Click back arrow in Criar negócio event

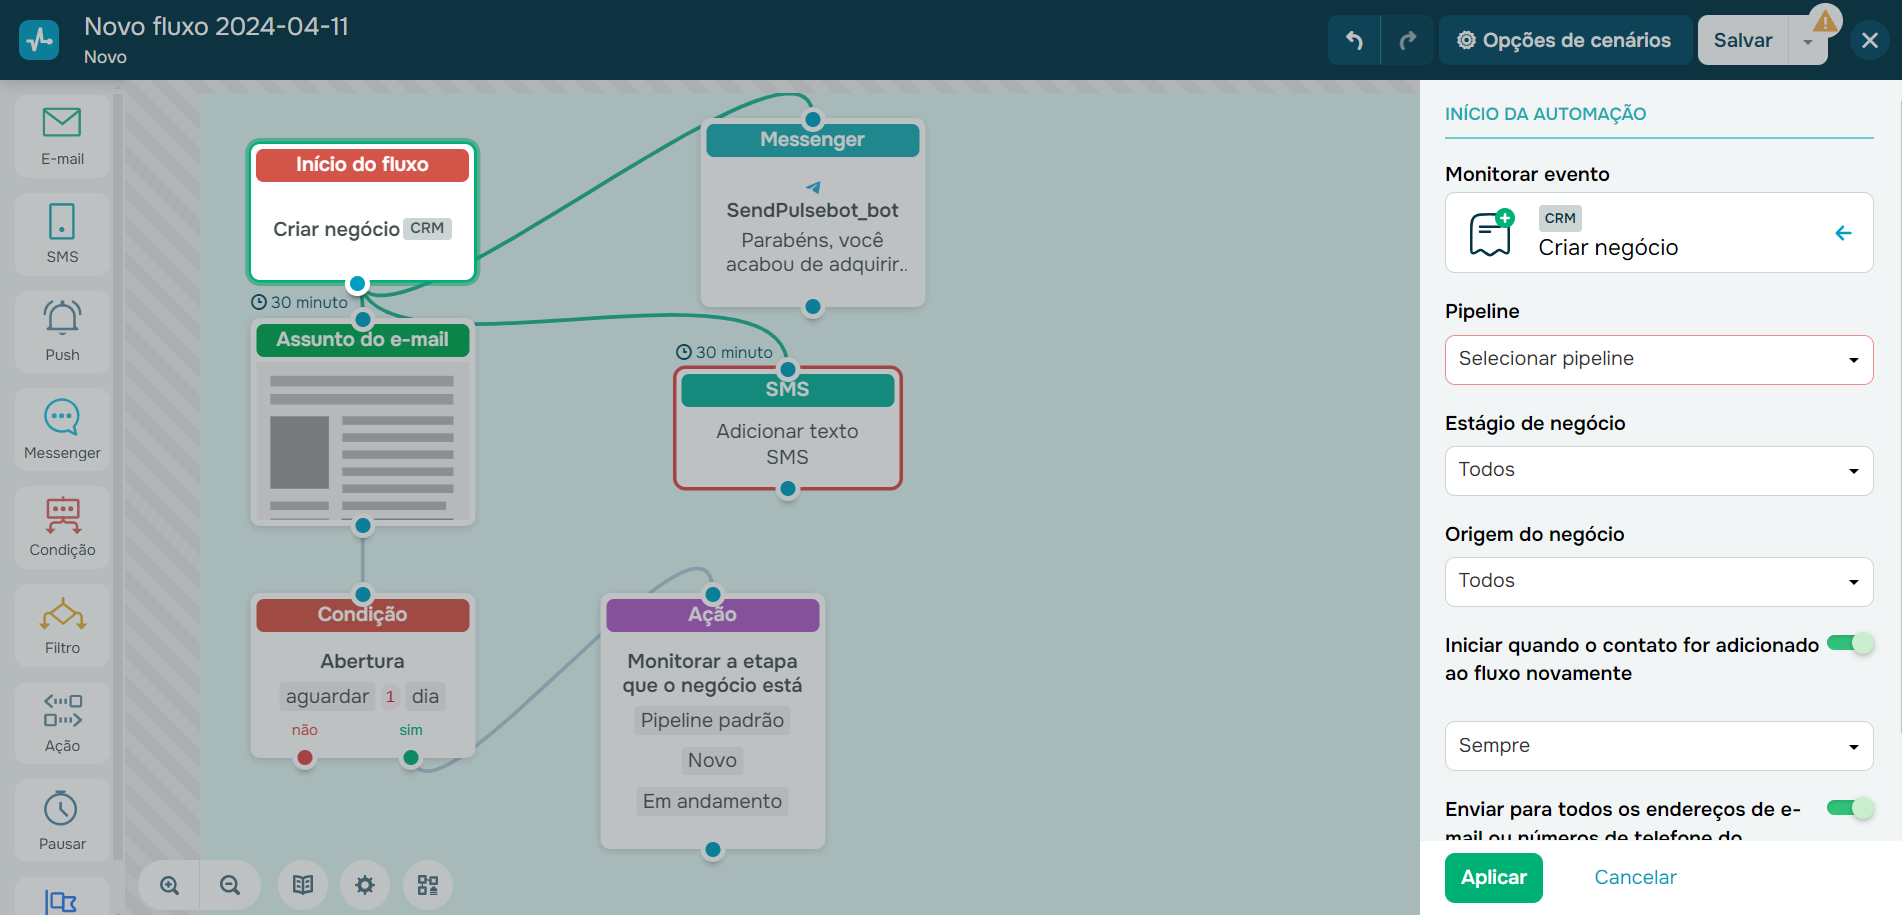click(x=1843, y=233)
